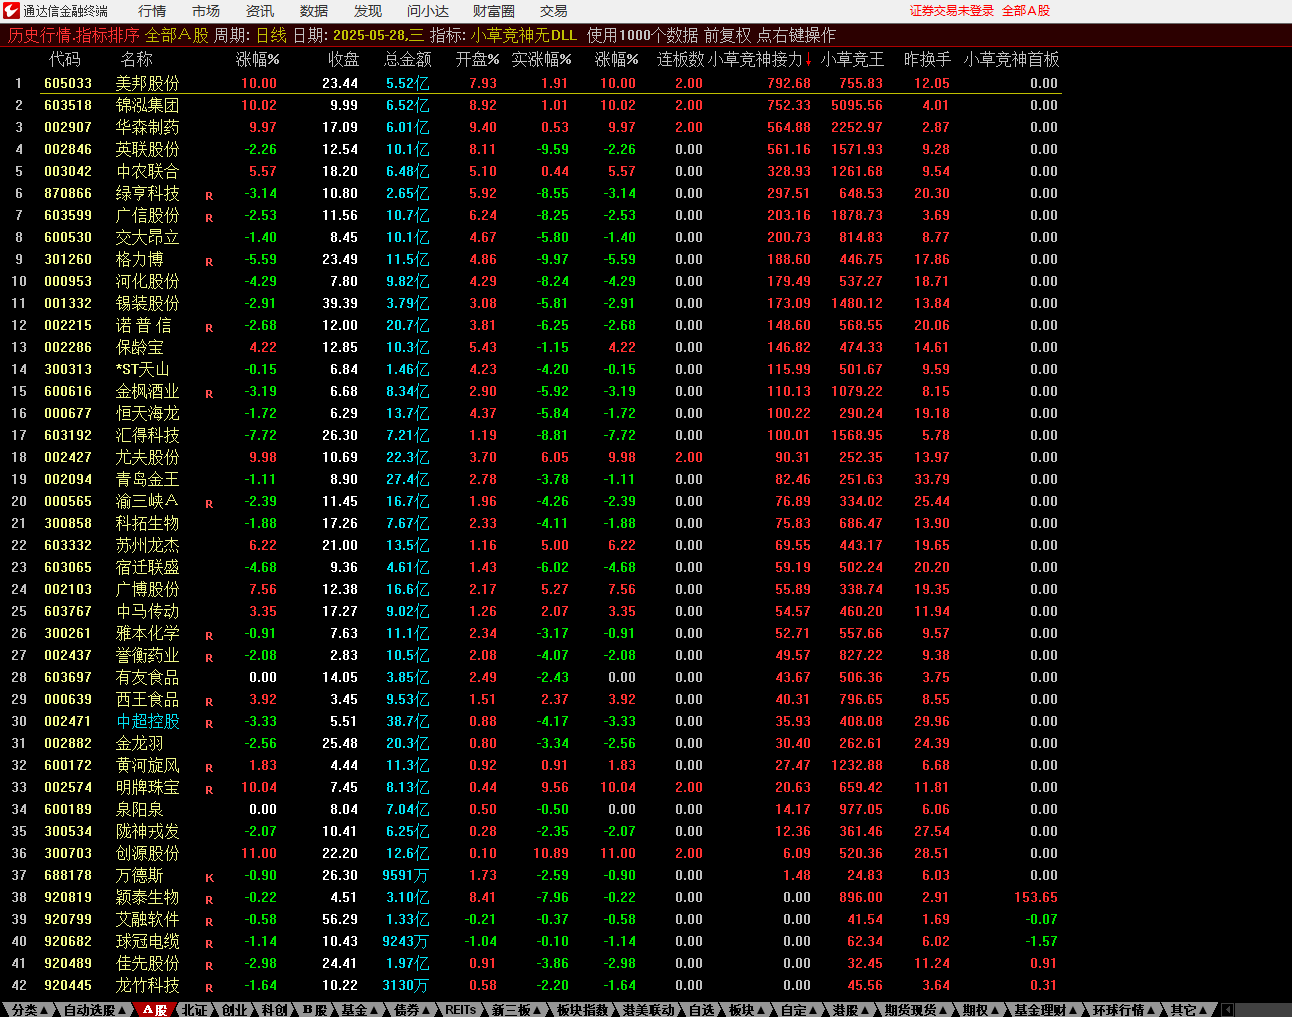This screenshot has width=1292, height=1017.
Task: Click the tab-scroll left arrow at bottom
Action: tap(1227, 1010)
